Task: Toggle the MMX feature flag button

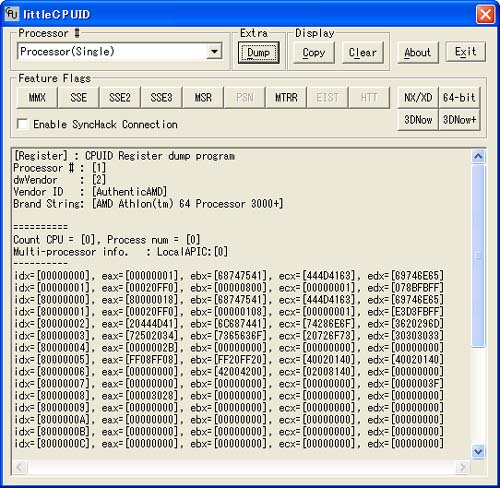Action: pyautogui.click(x=37, y=98)
